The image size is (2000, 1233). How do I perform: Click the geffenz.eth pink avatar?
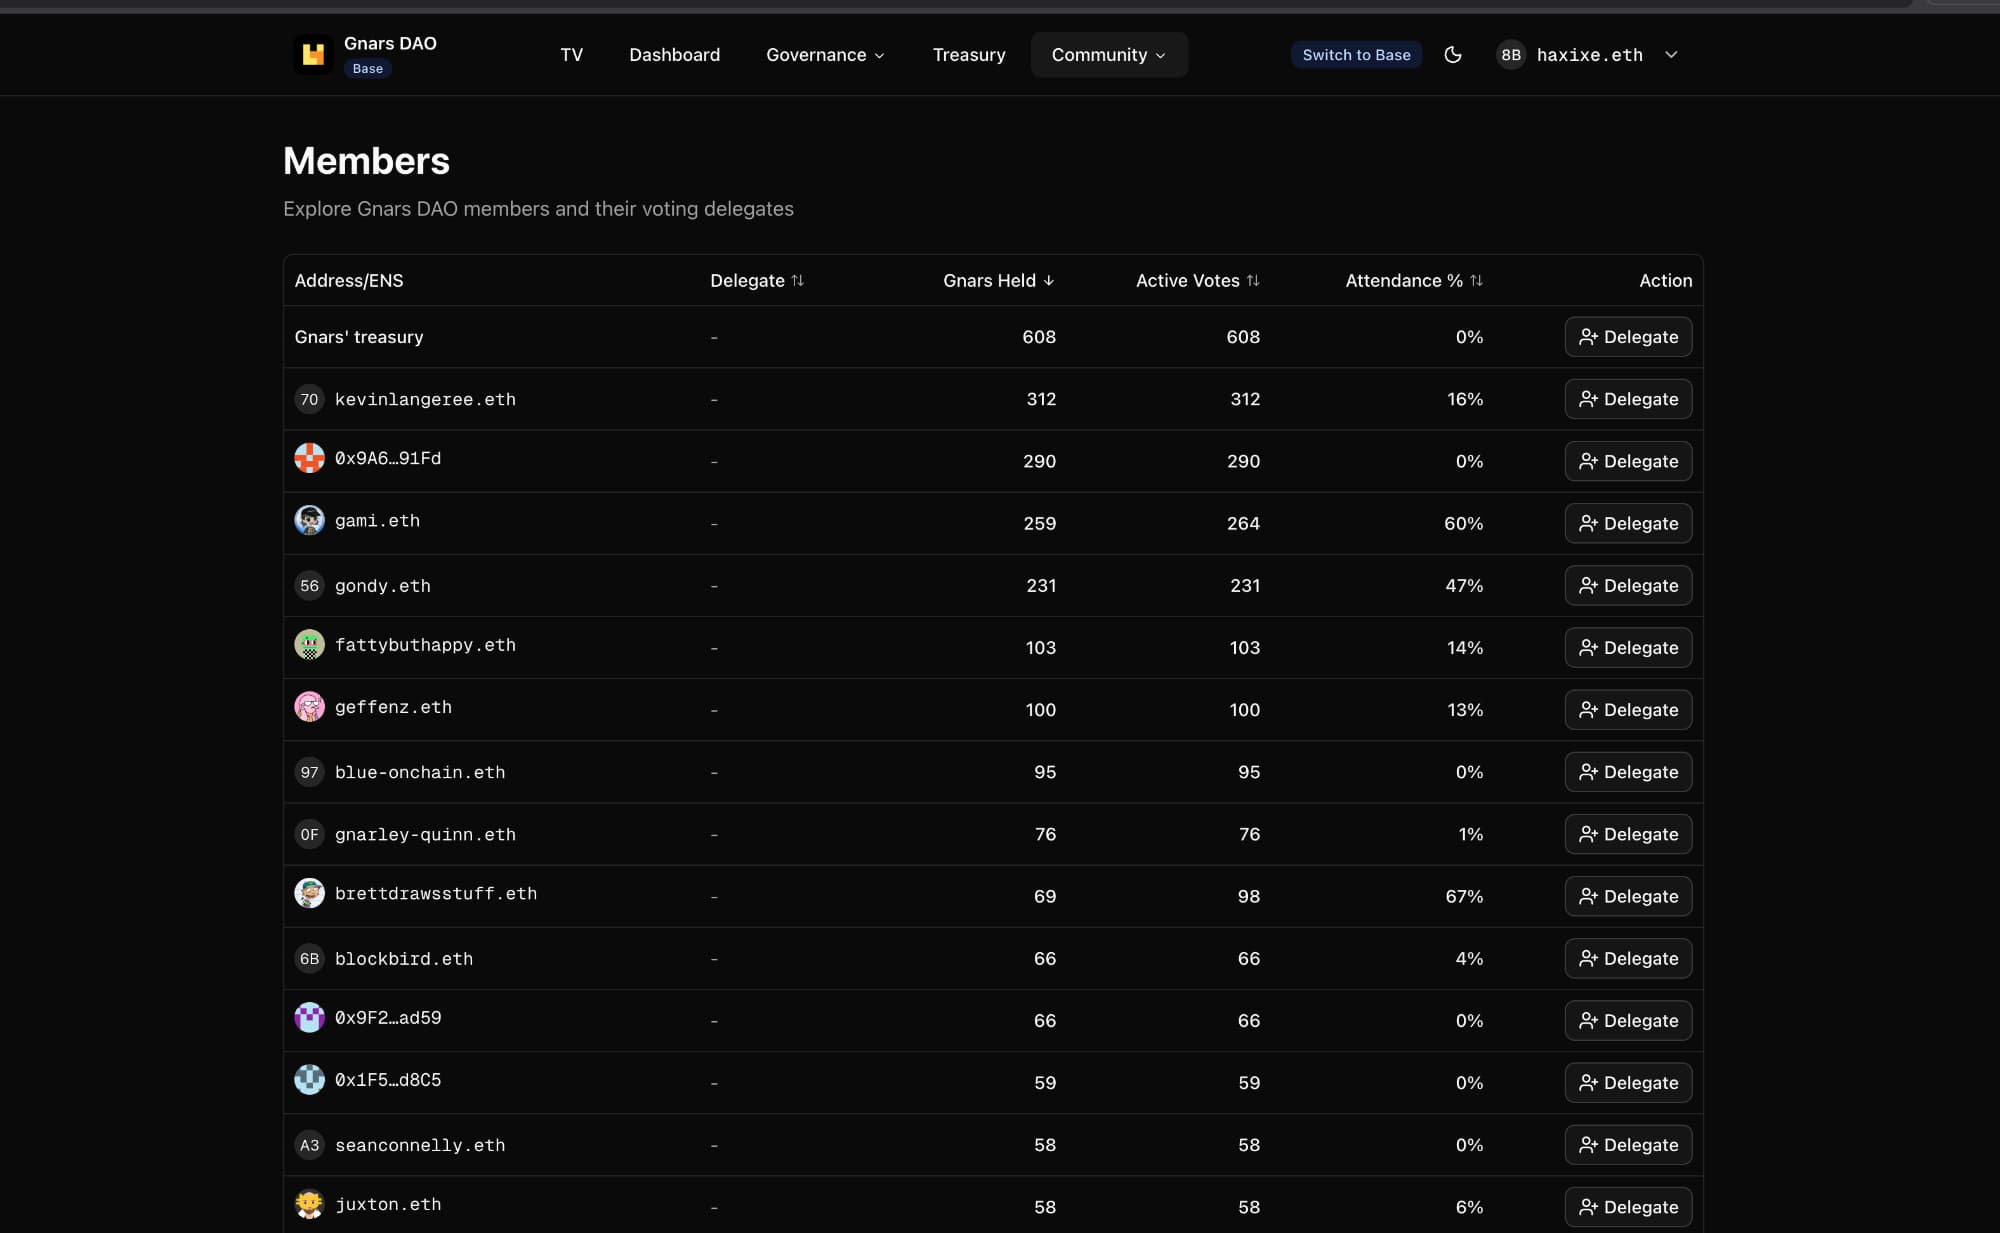309,707
